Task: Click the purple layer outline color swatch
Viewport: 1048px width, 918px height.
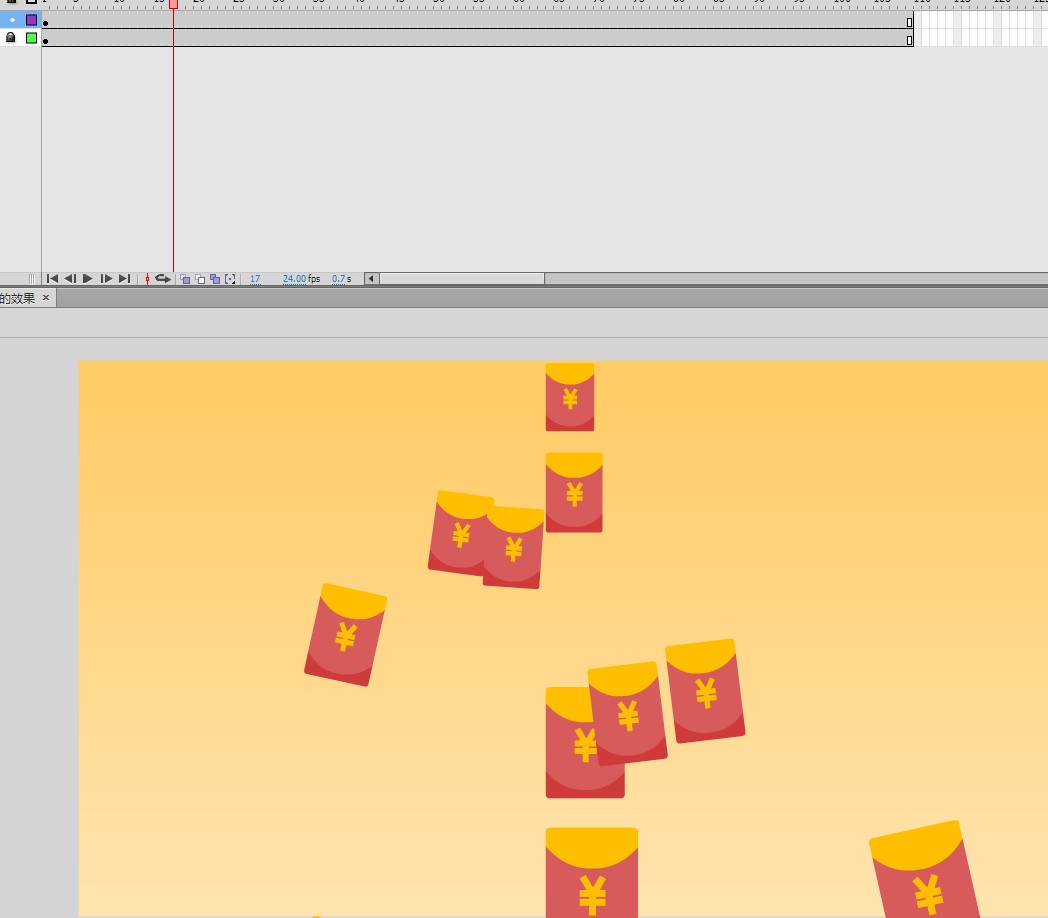Action: pyautogui.click(x=31, y=20)
